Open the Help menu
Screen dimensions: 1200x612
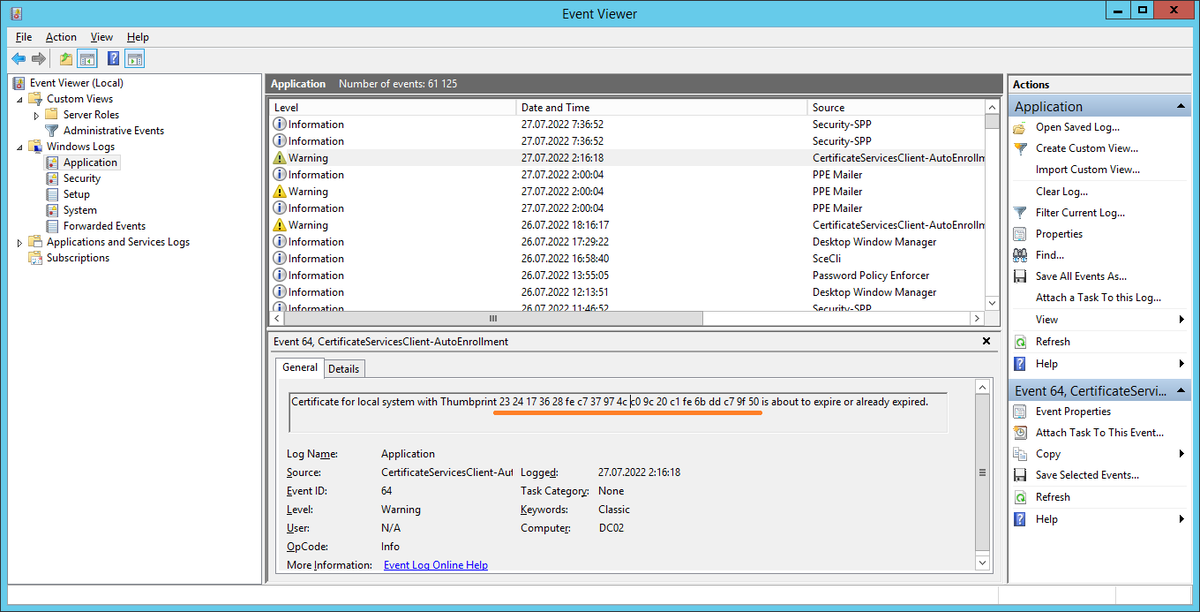[x=138, y=37]
